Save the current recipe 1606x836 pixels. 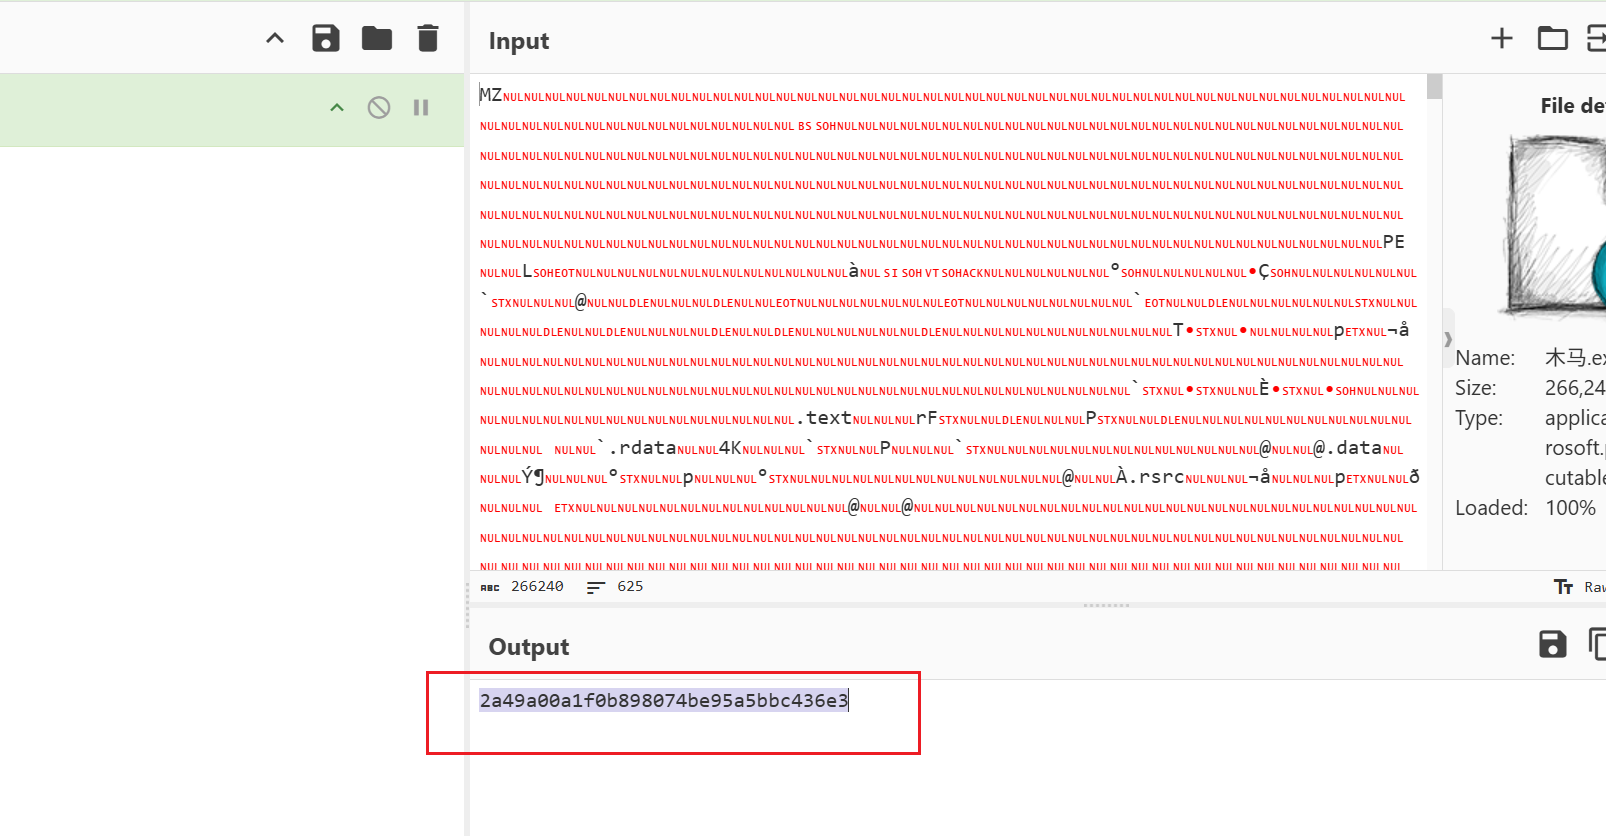(x=326, y=39)
